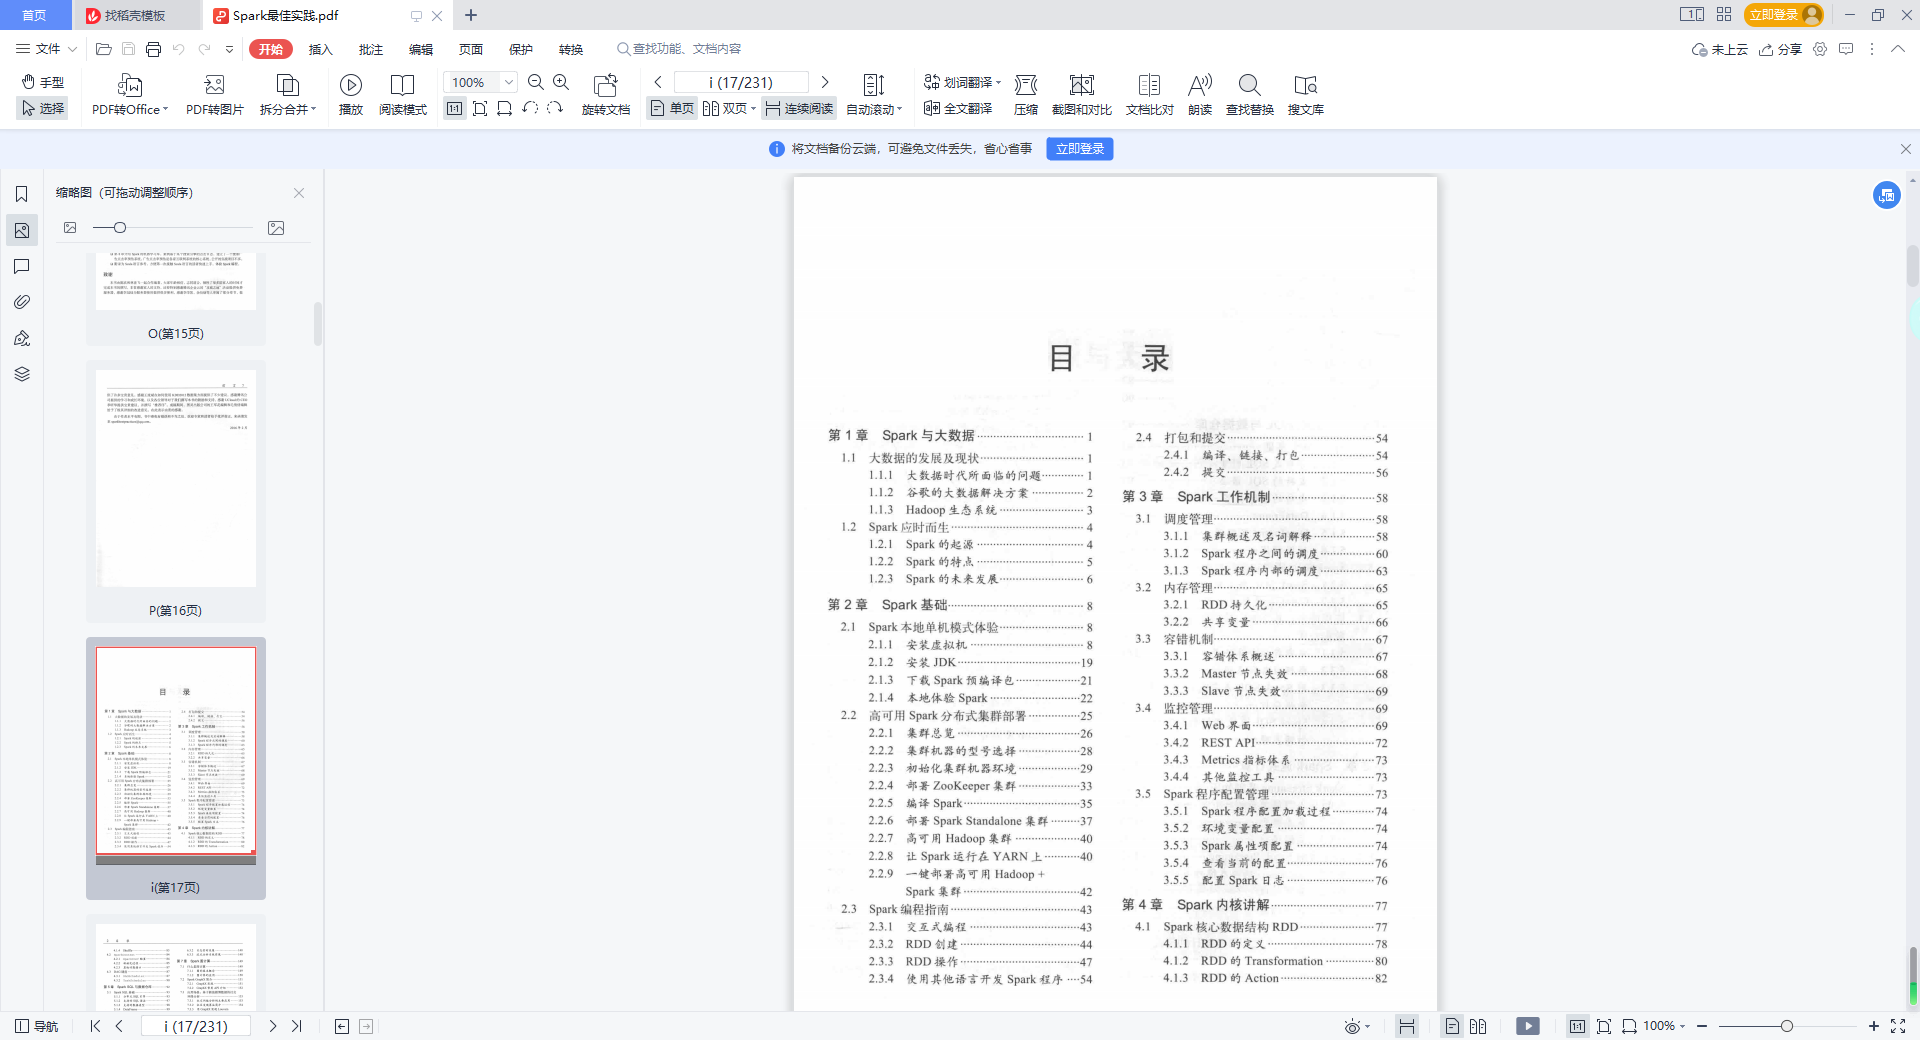The width and height of the screenshot is (1920, 1040).
Task: Switch to 单页 single page view
Action: tap(672, 108)
